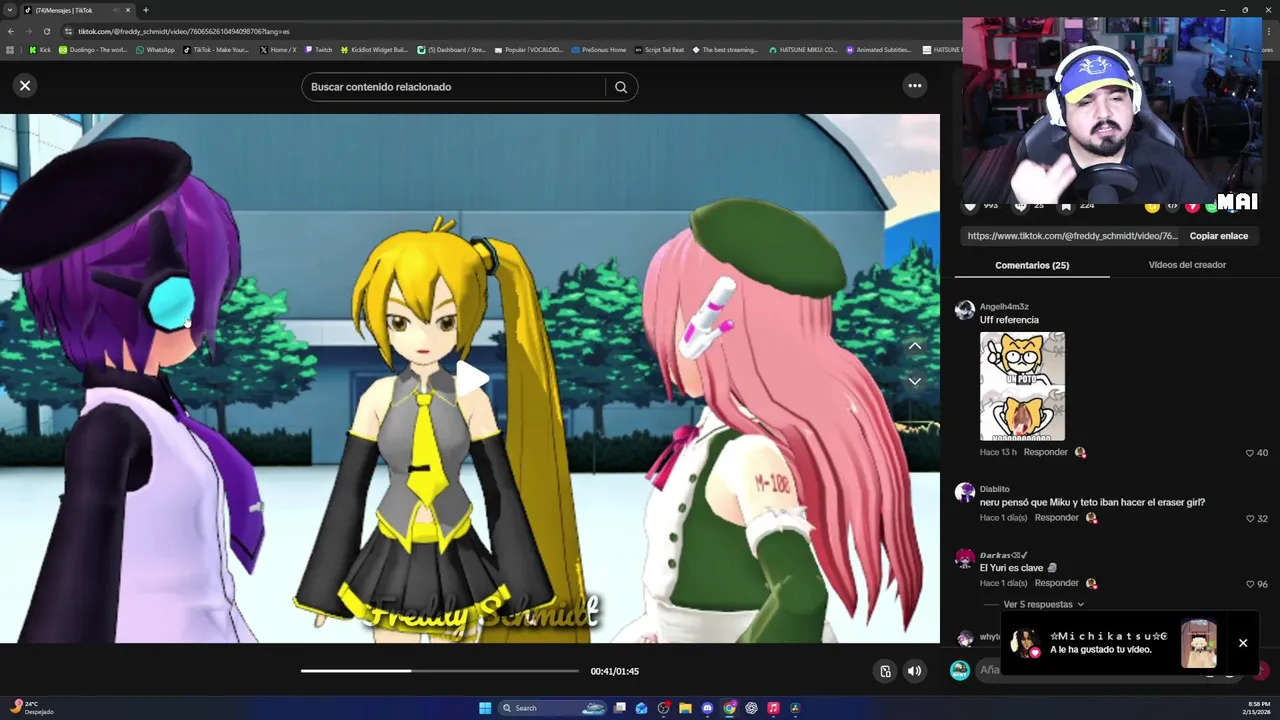
Task: Click the yellow repost share icon
Action: (1152, 206)
